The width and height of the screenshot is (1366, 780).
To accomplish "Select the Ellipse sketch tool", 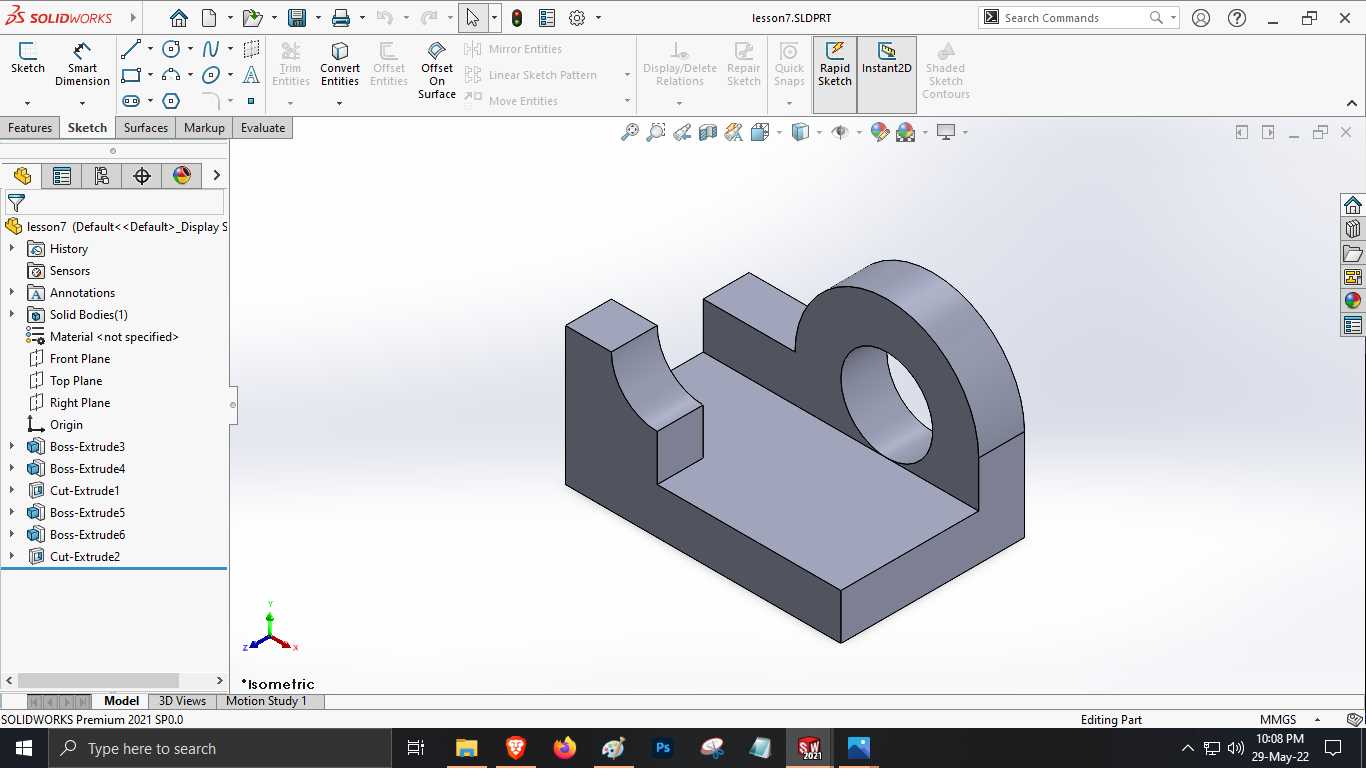I will [211, 75].
